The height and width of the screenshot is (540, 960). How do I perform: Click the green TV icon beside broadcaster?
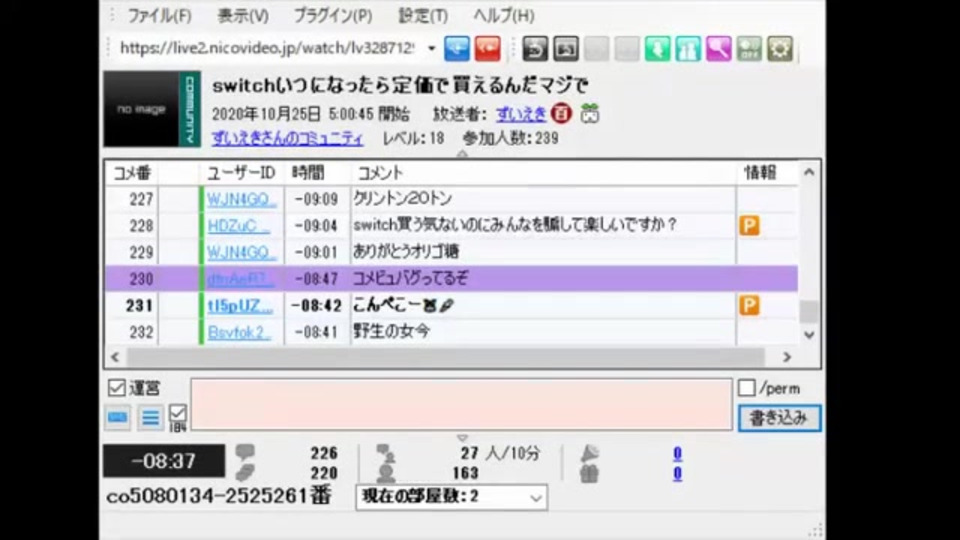tap(590, 113)
